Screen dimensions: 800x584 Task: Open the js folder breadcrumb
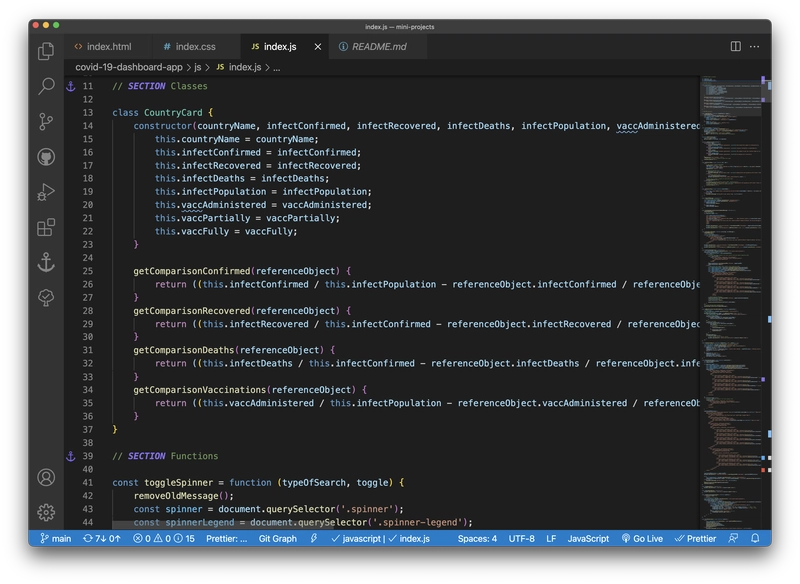coord(197,67)
